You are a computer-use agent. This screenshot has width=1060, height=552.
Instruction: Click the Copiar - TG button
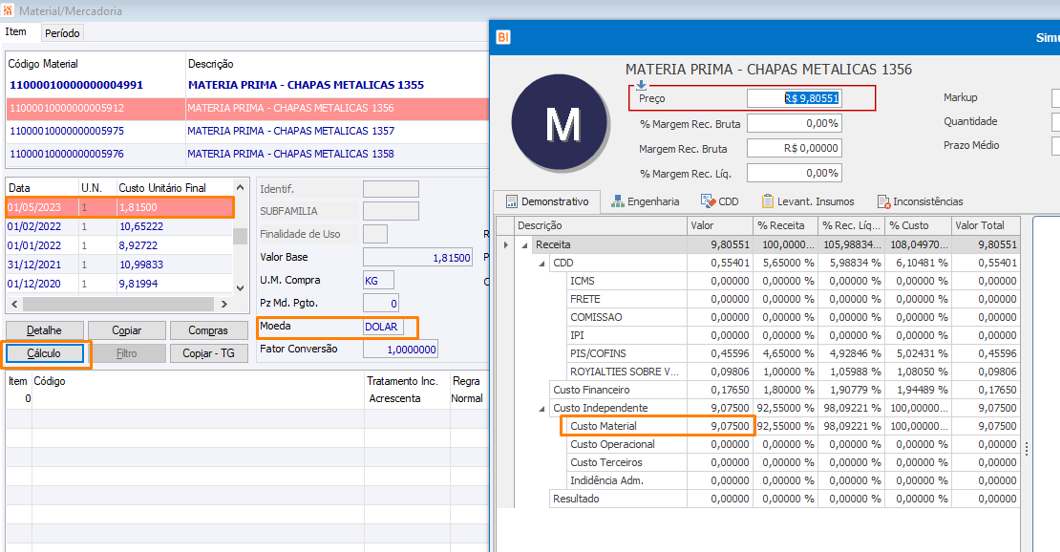click(208, 353)
